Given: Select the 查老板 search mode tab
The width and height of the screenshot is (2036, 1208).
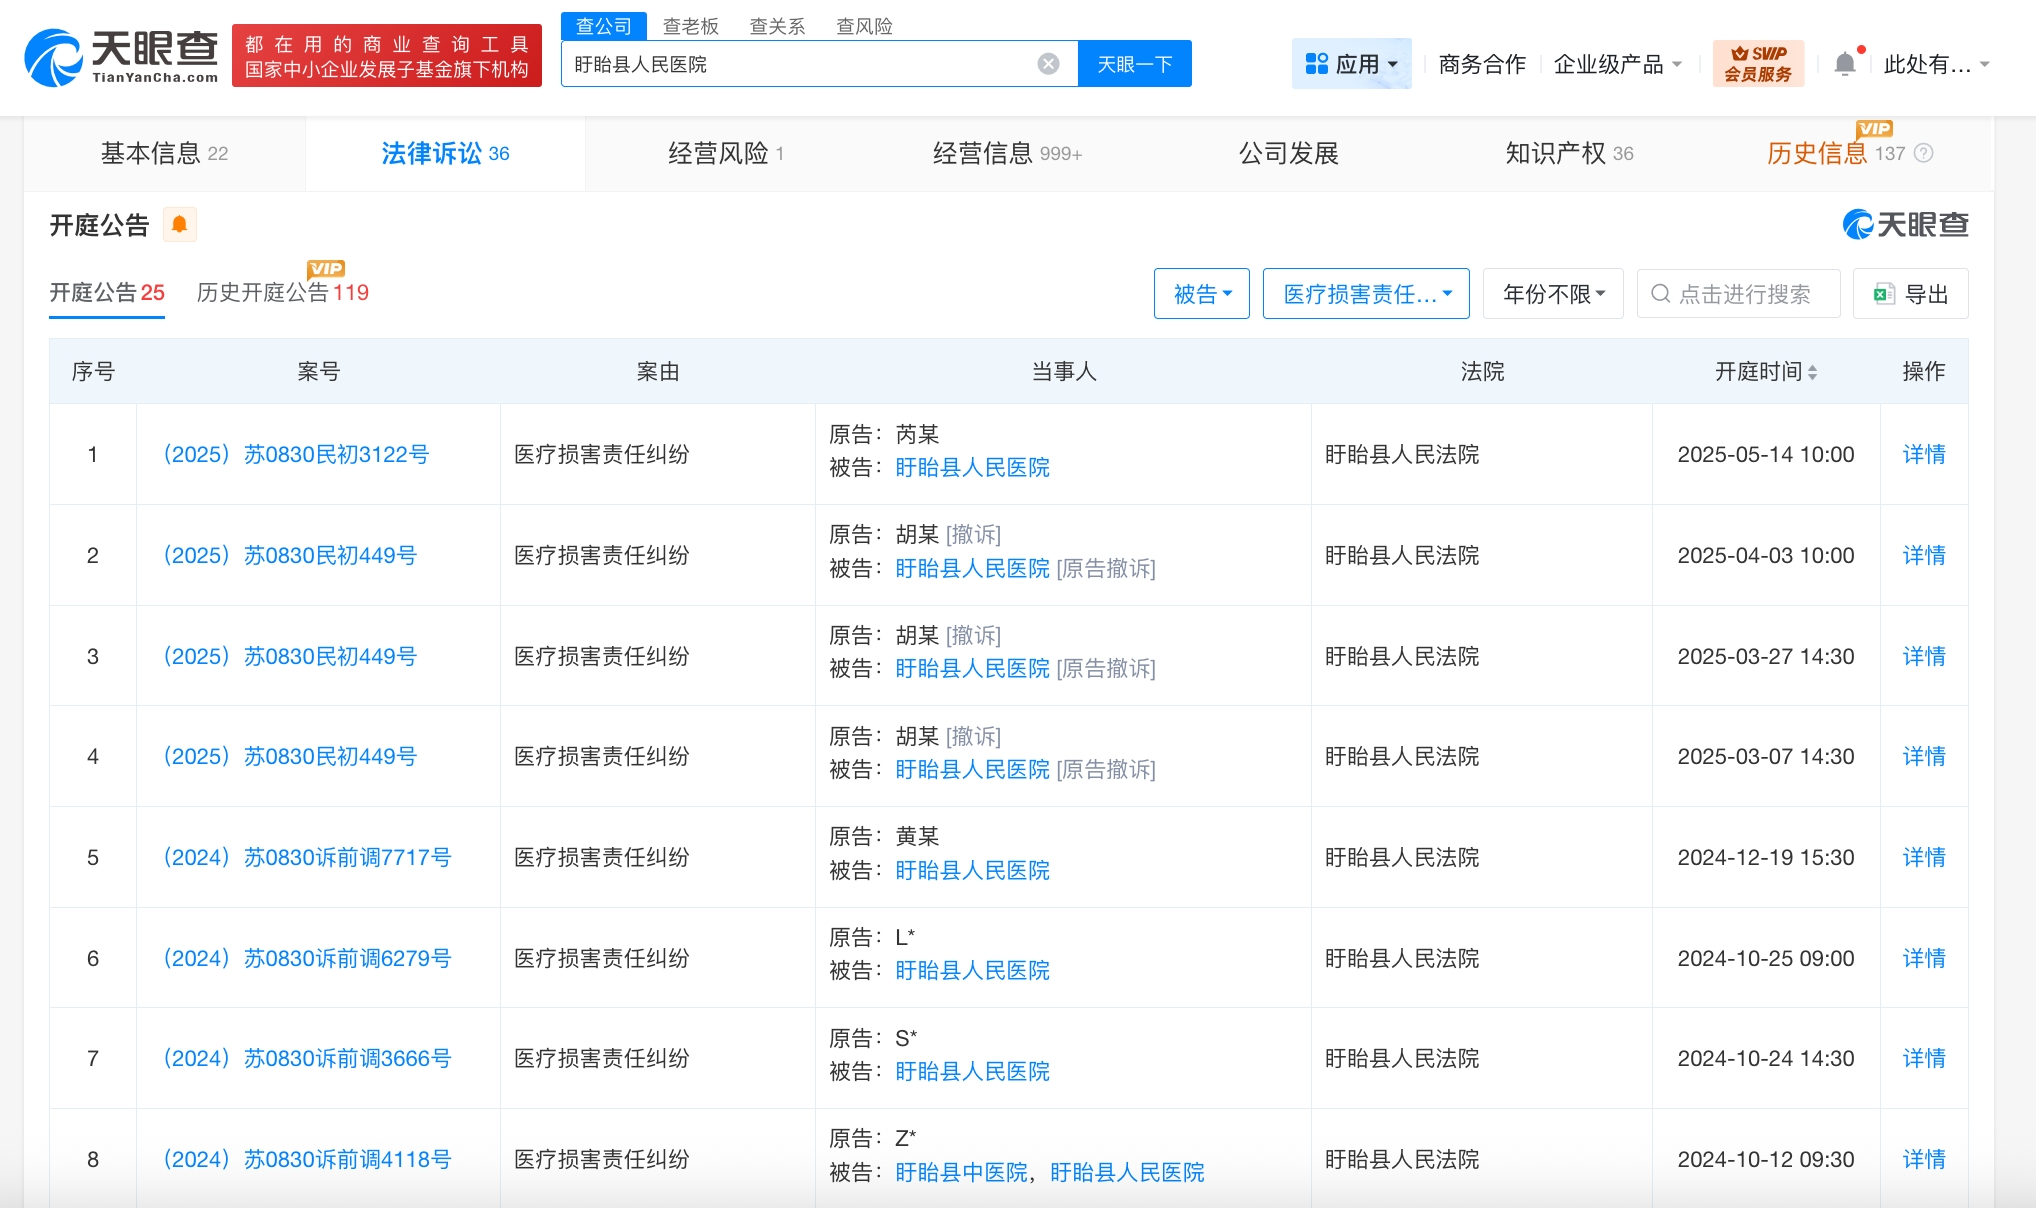Looking at the screenshot, I should pyautogui.click(x=690, y=26).
